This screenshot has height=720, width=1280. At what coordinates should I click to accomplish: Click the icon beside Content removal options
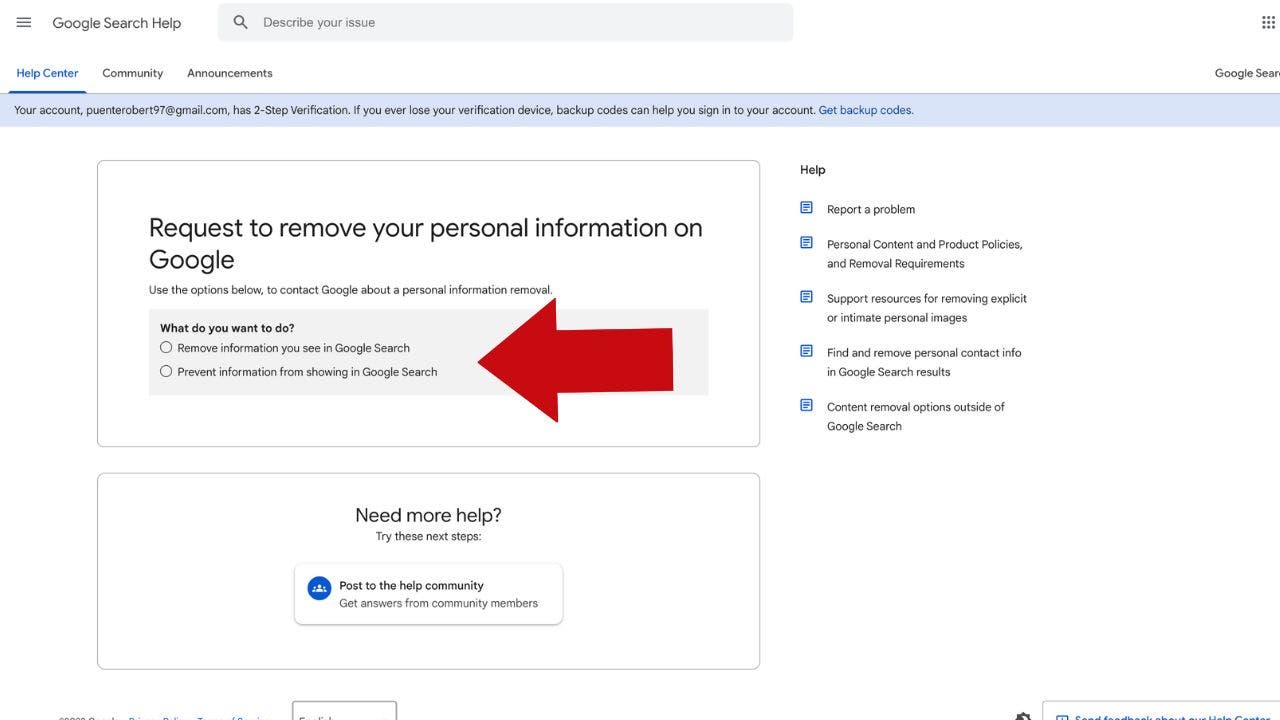806,405
